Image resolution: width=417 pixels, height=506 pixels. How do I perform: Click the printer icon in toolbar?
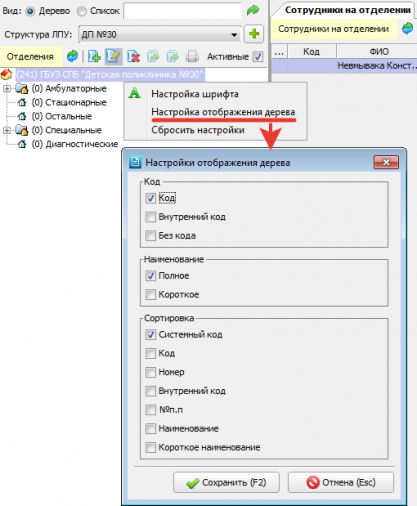192,56
